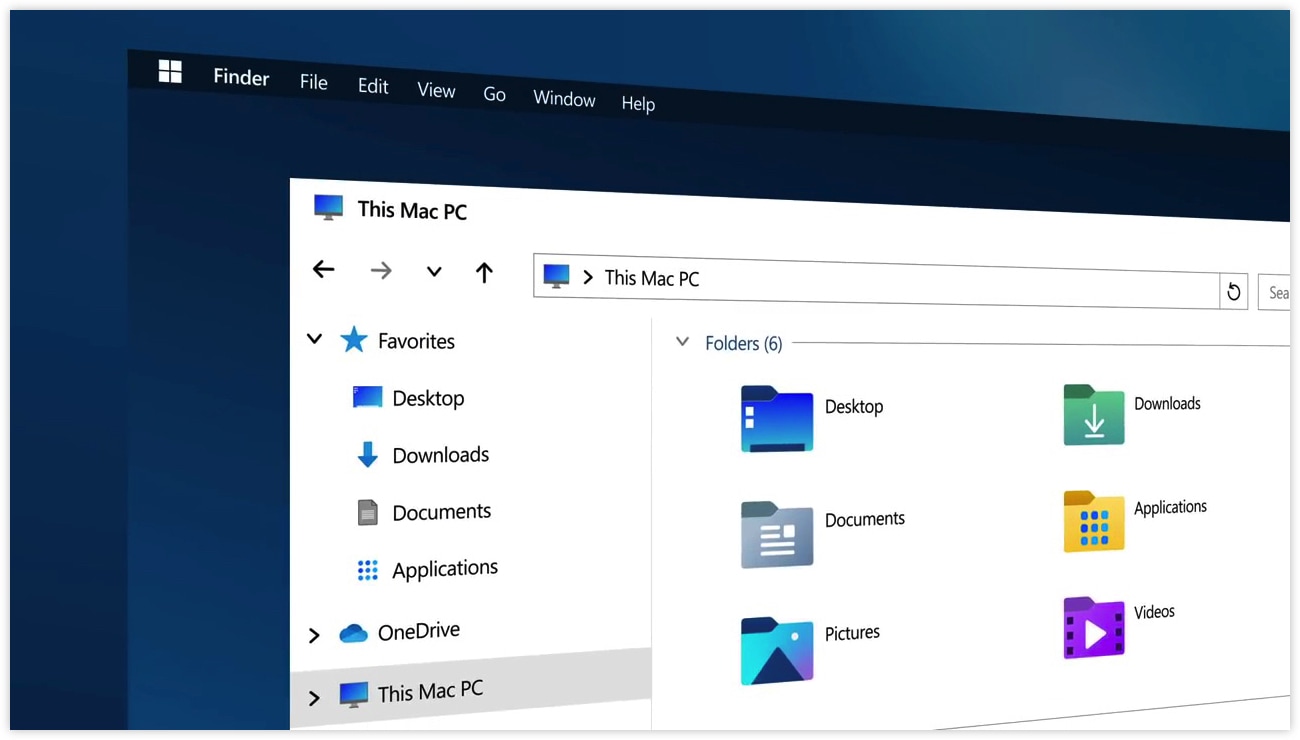Expand the address bar breadcrumb chevron
The image size is (1300, 740).
click(x=588, y=277)
